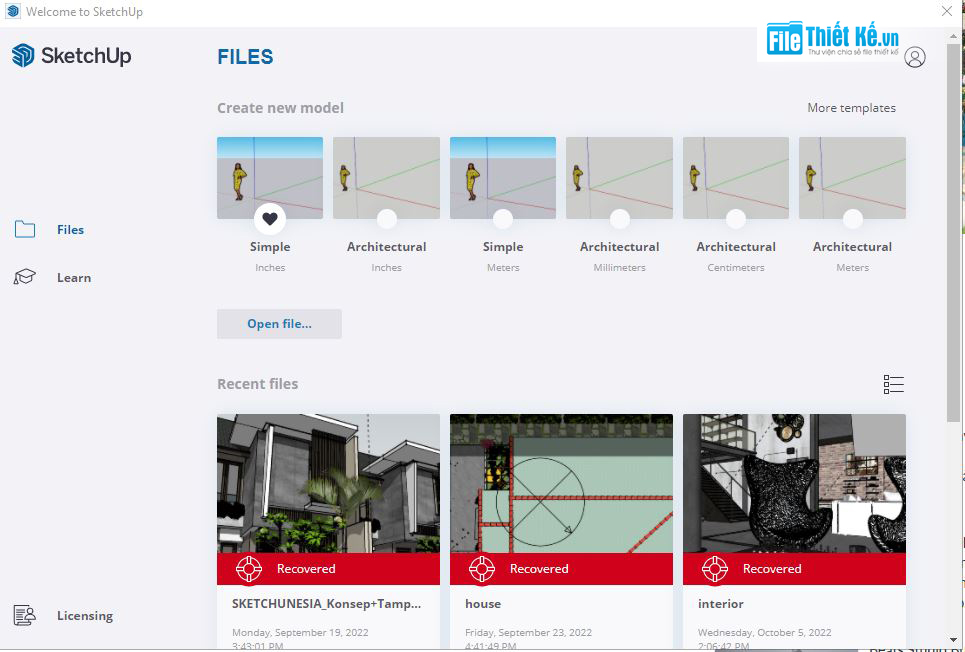Click the recovered lifebuoy icon on interior

tap(715, 569)
